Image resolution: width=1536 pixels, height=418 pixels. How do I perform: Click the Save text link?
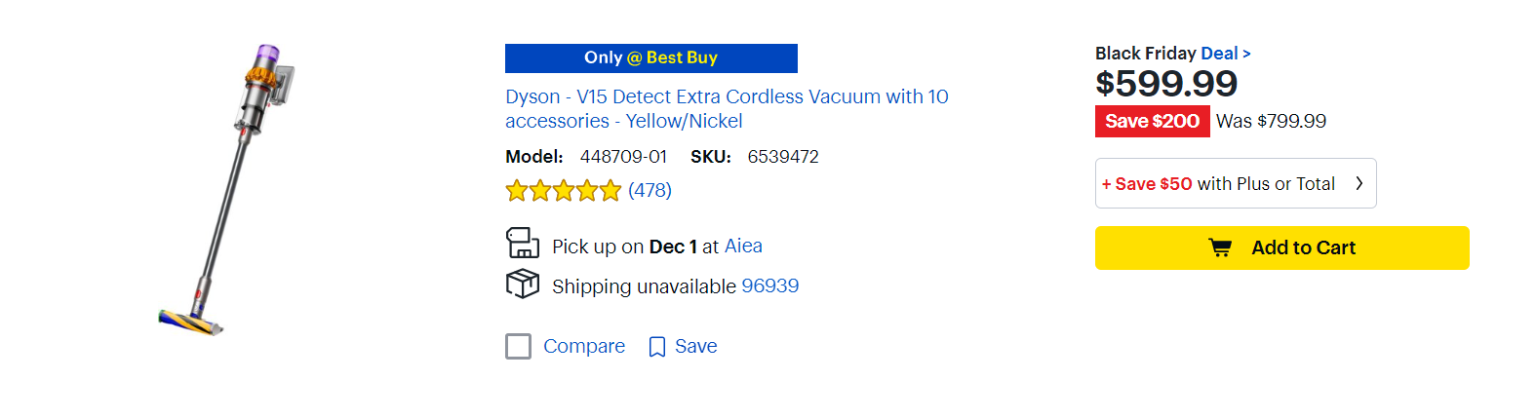[x=696, y=346]
